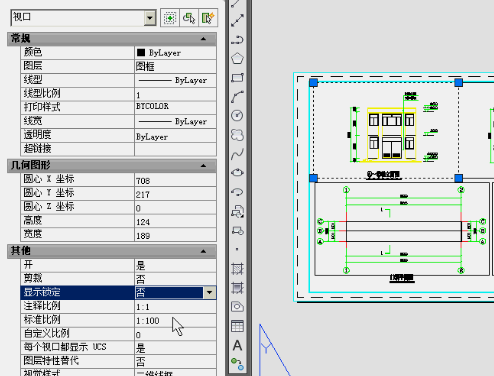Collapse the 常规 properties section

pos(203,39)
